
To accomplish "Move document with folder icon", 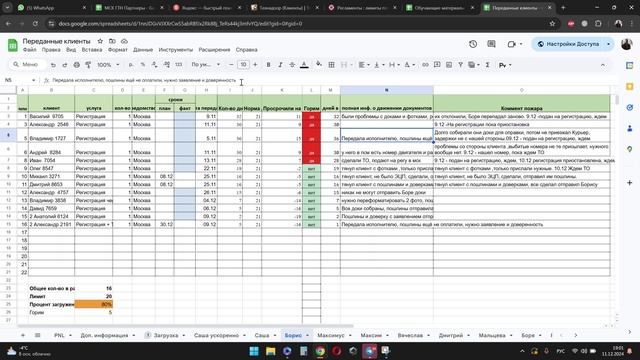I will point(112,41).
